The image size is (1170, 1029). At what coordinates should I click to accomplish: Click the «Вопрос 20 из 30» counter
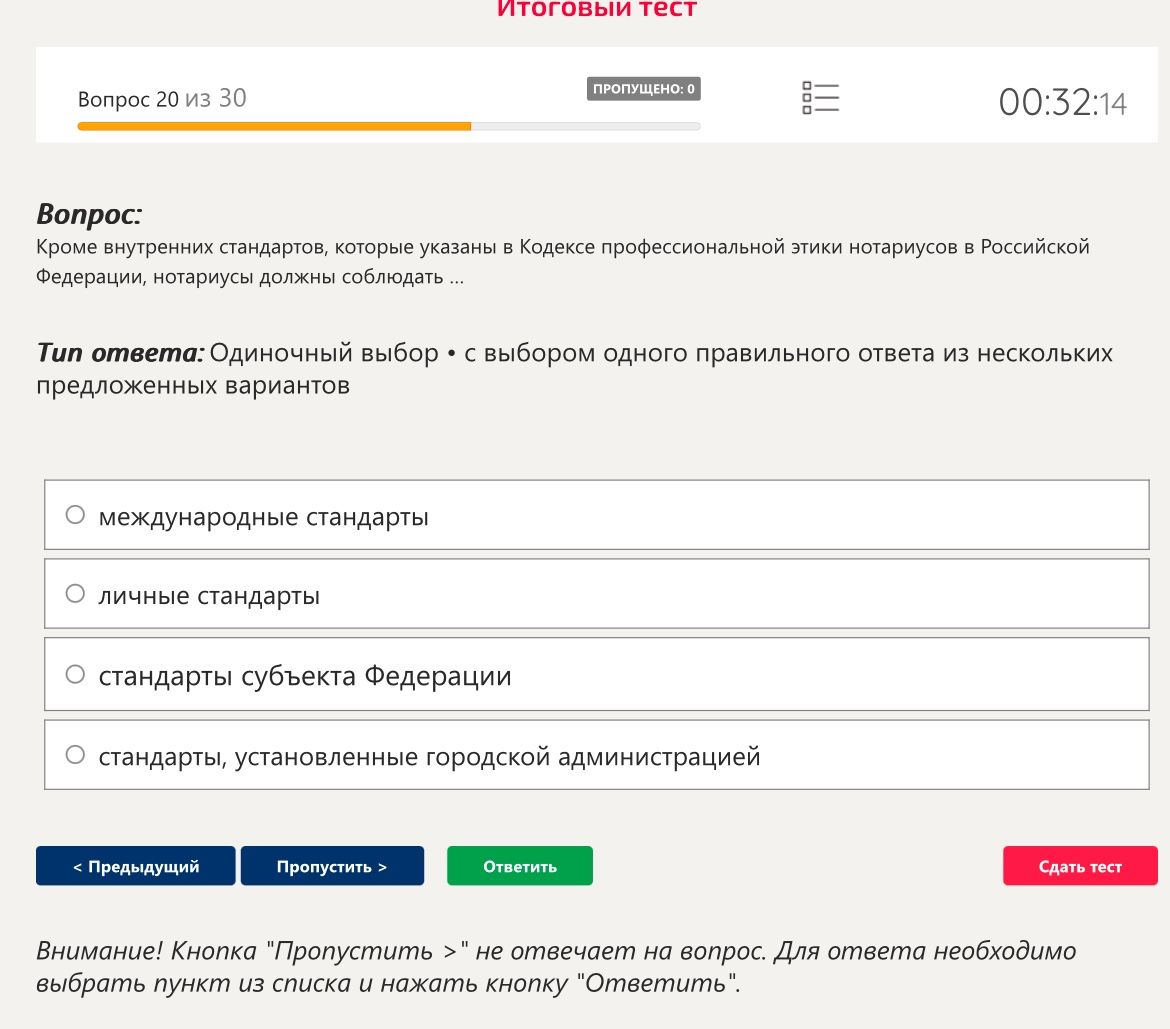point(162,98)
